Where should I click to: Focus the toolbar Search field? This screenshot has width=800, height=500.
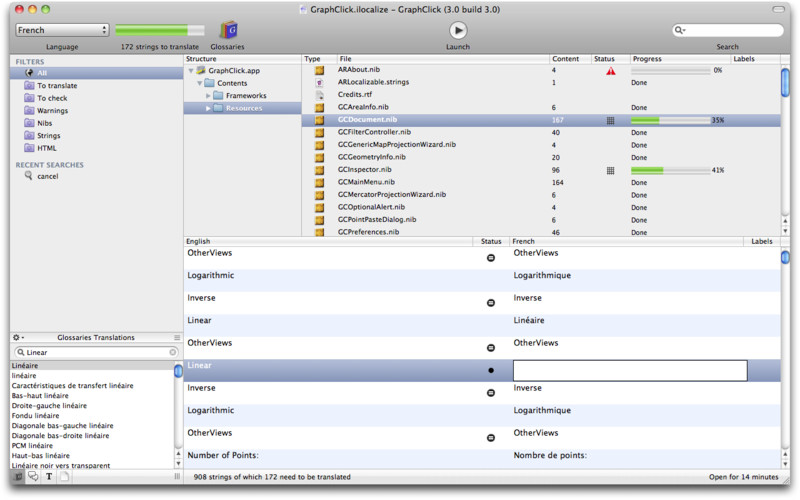[728, 30]
